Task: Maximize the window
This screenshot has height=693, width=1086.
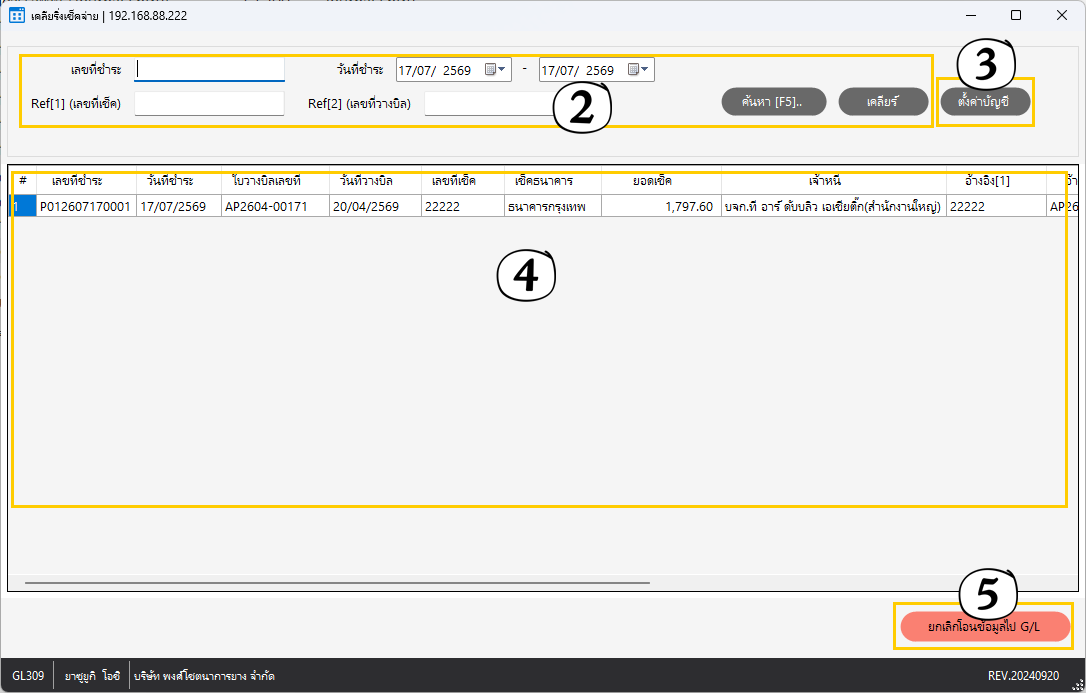Action: click(x=1016, y=15)
